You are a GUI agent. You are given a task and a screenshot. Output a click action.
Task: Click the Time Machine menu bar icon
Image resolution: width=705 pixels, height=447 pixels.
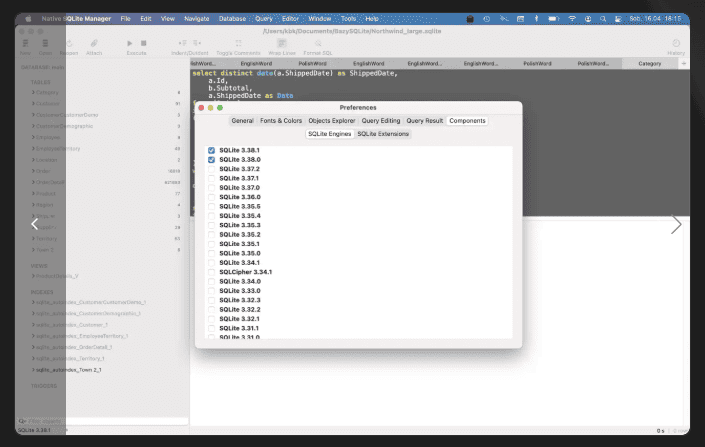pos(486,18)
